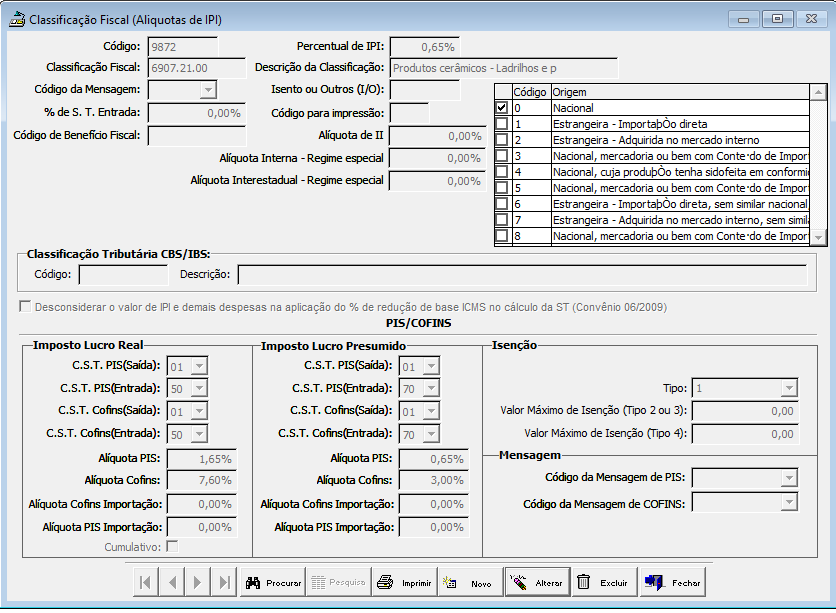Click the Código column header in grid
This screenshot has height=613, width=836.
click(530, 92)
